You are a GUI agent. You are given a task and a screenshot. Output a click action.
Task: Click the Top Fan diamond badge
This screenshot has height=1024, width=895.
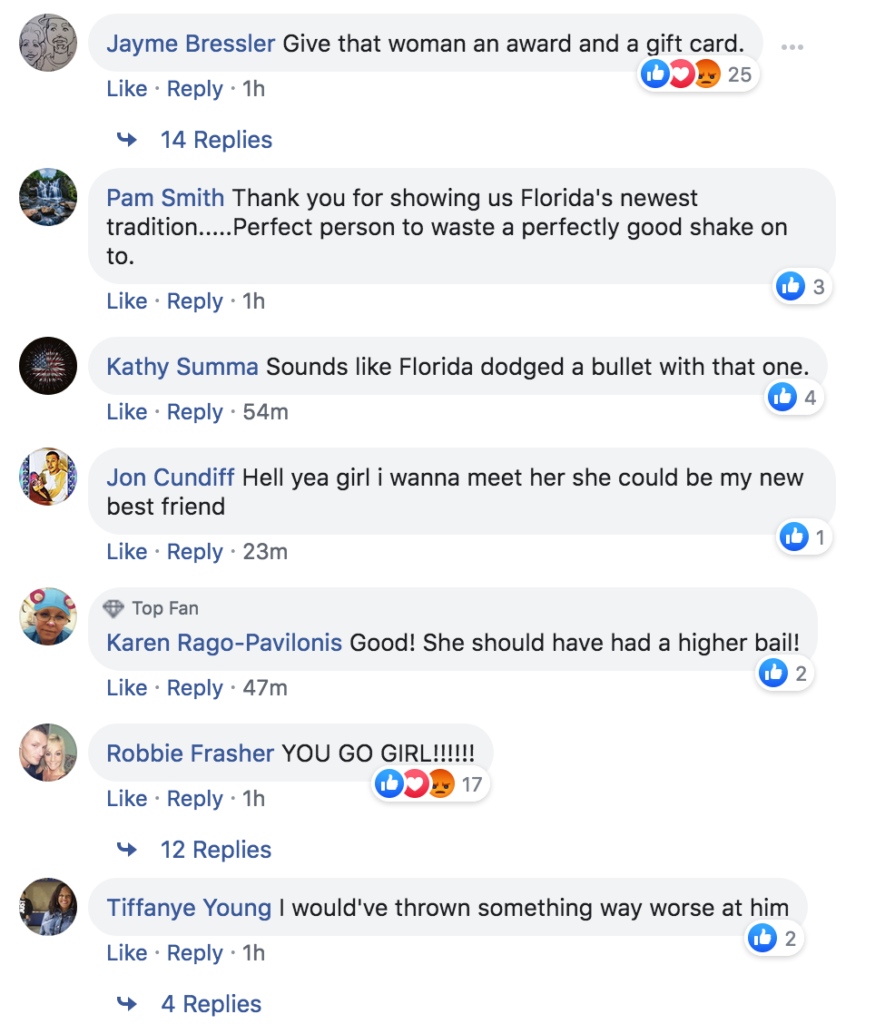pyautogui.click(x=114, y=608)
